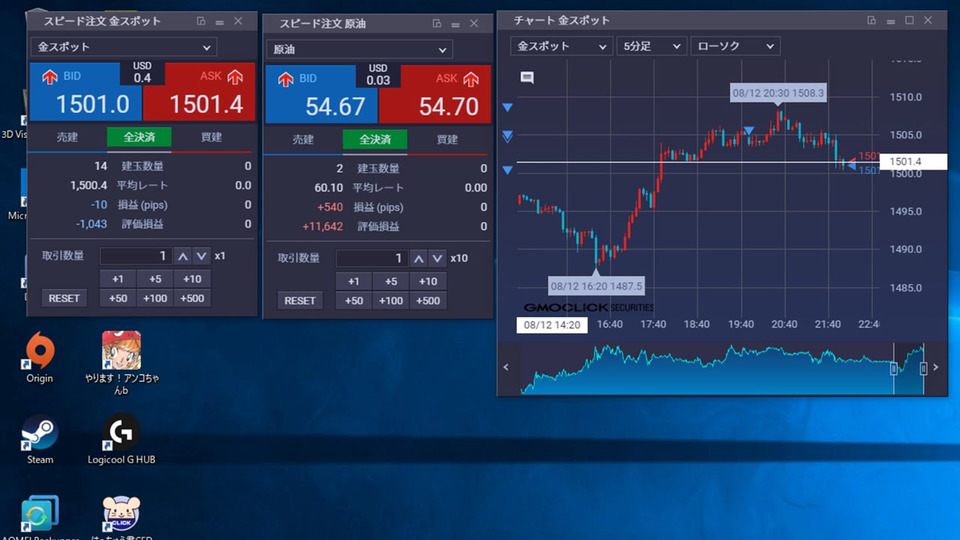This screenshot has height=540, width=960.
Task: Minimize the 金スポット speed order window
Action: [x=219, y=22]
